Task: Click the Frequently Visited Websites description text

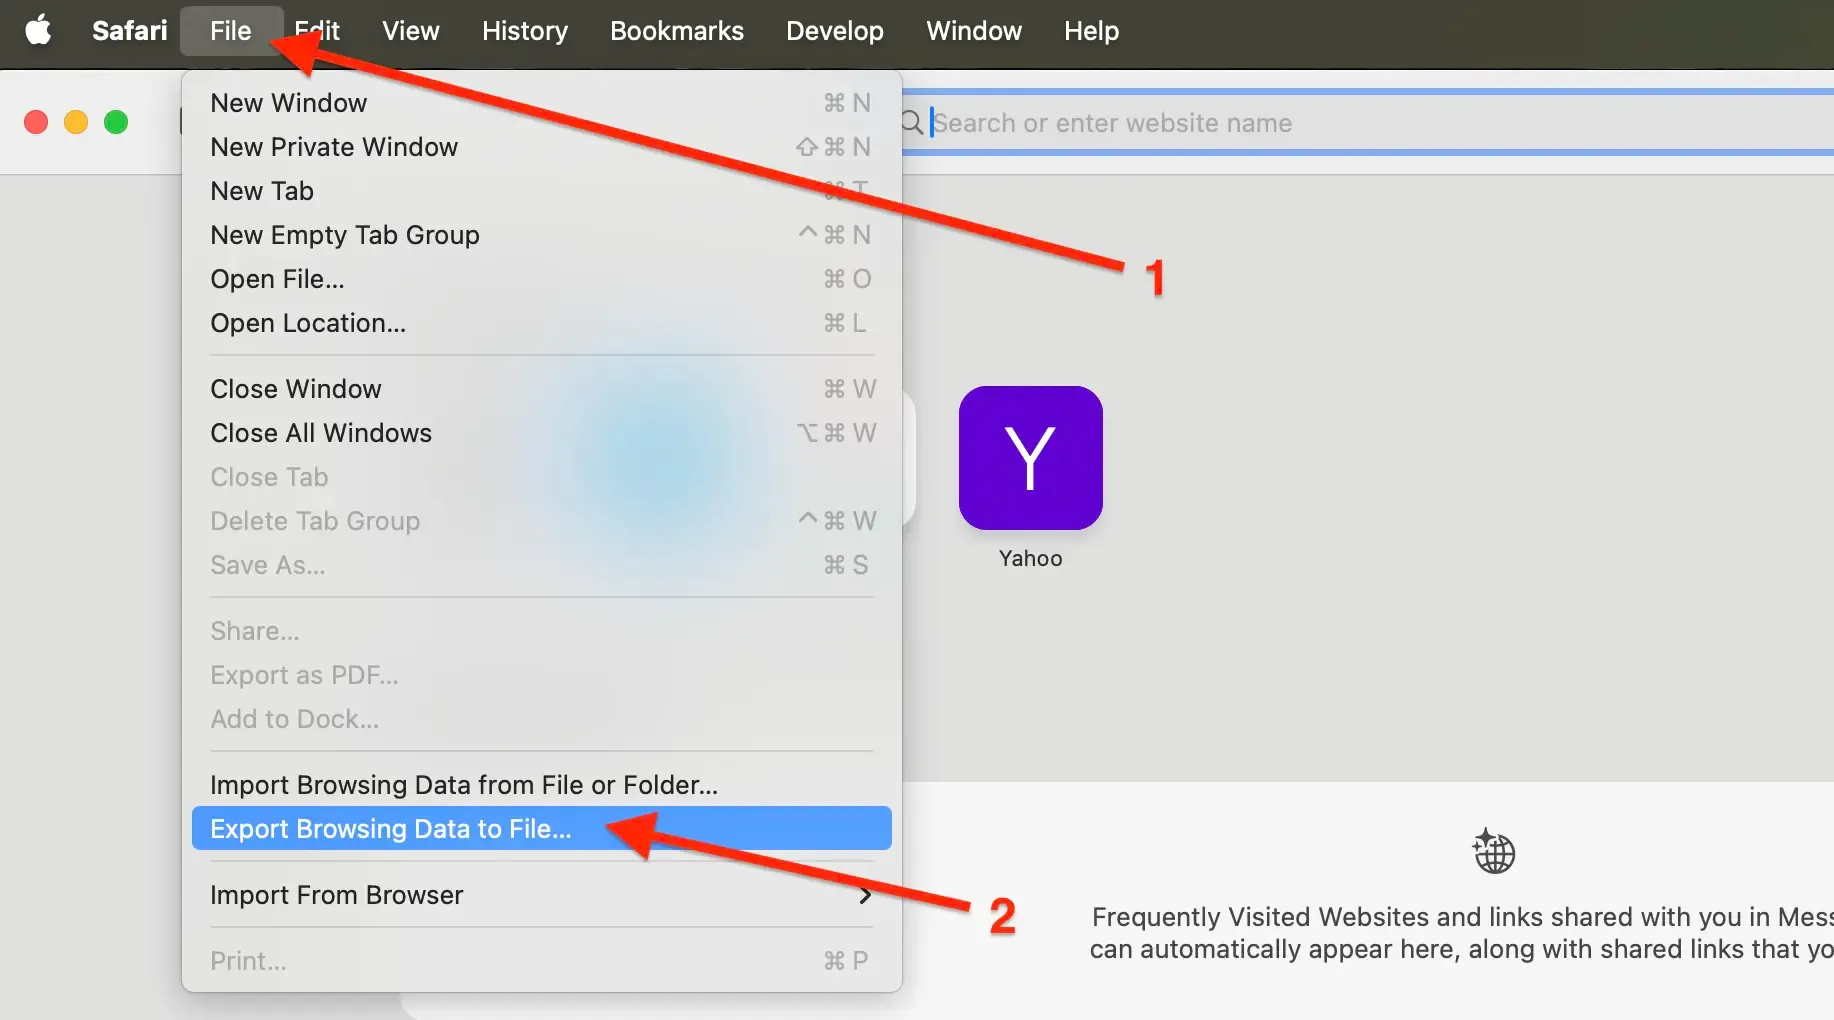Action: tap(1461, 933)
